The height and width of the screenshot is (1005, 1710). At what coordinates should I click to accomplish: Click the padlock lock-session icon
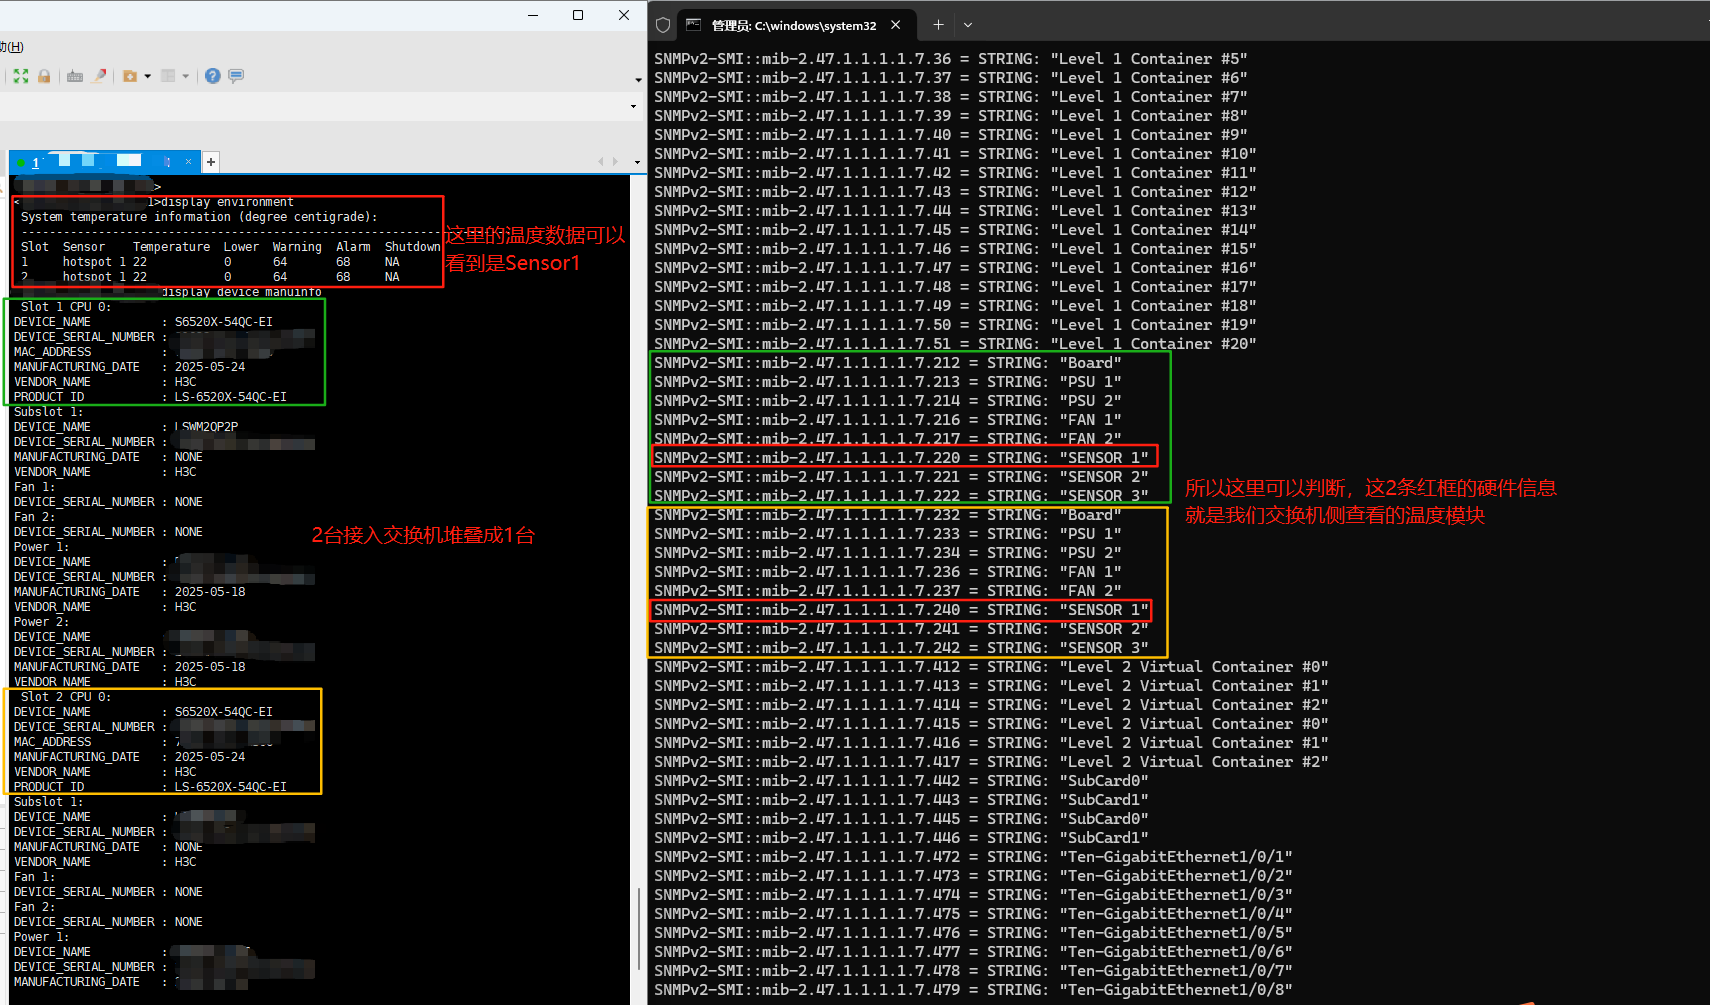(44, 76)
